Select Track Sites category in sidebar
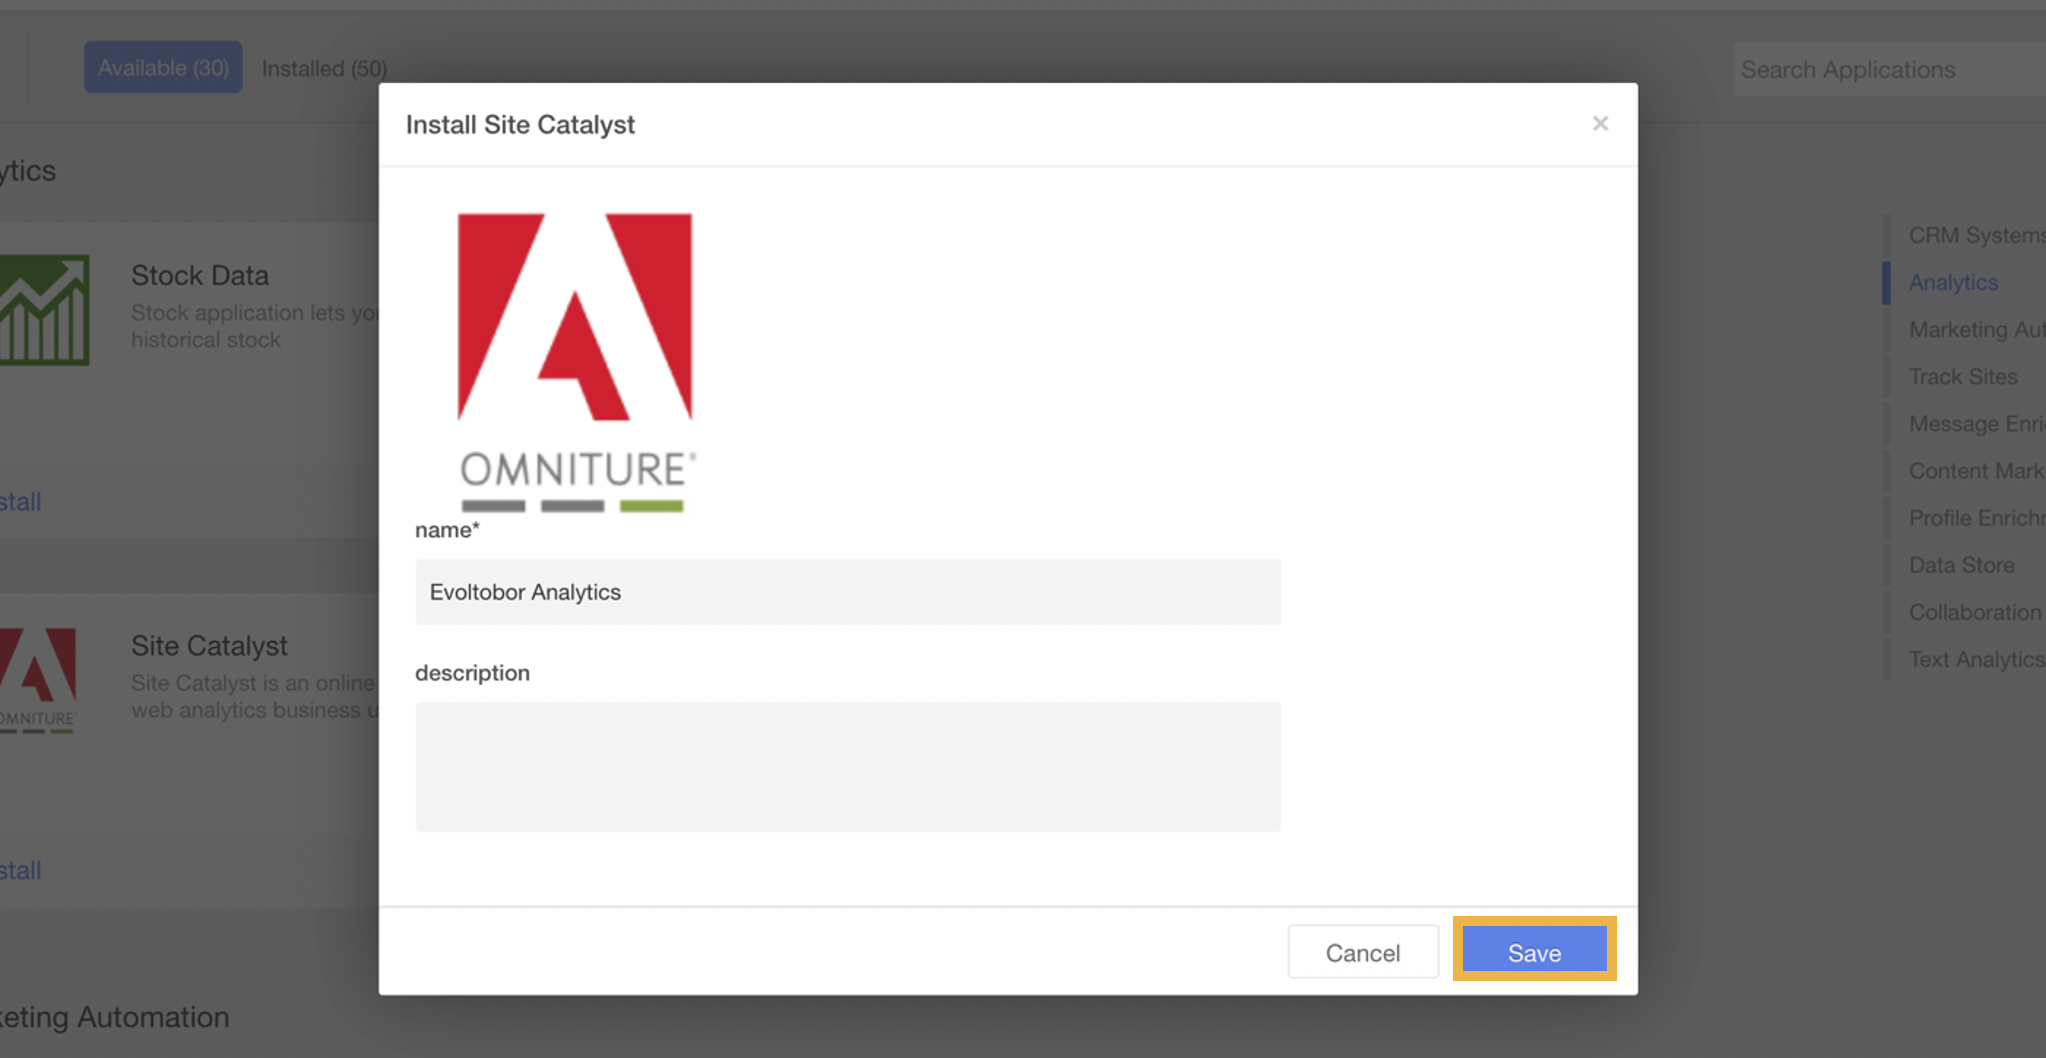Viewport: 2046px width, 1058px height. [x=1963, y=376]
